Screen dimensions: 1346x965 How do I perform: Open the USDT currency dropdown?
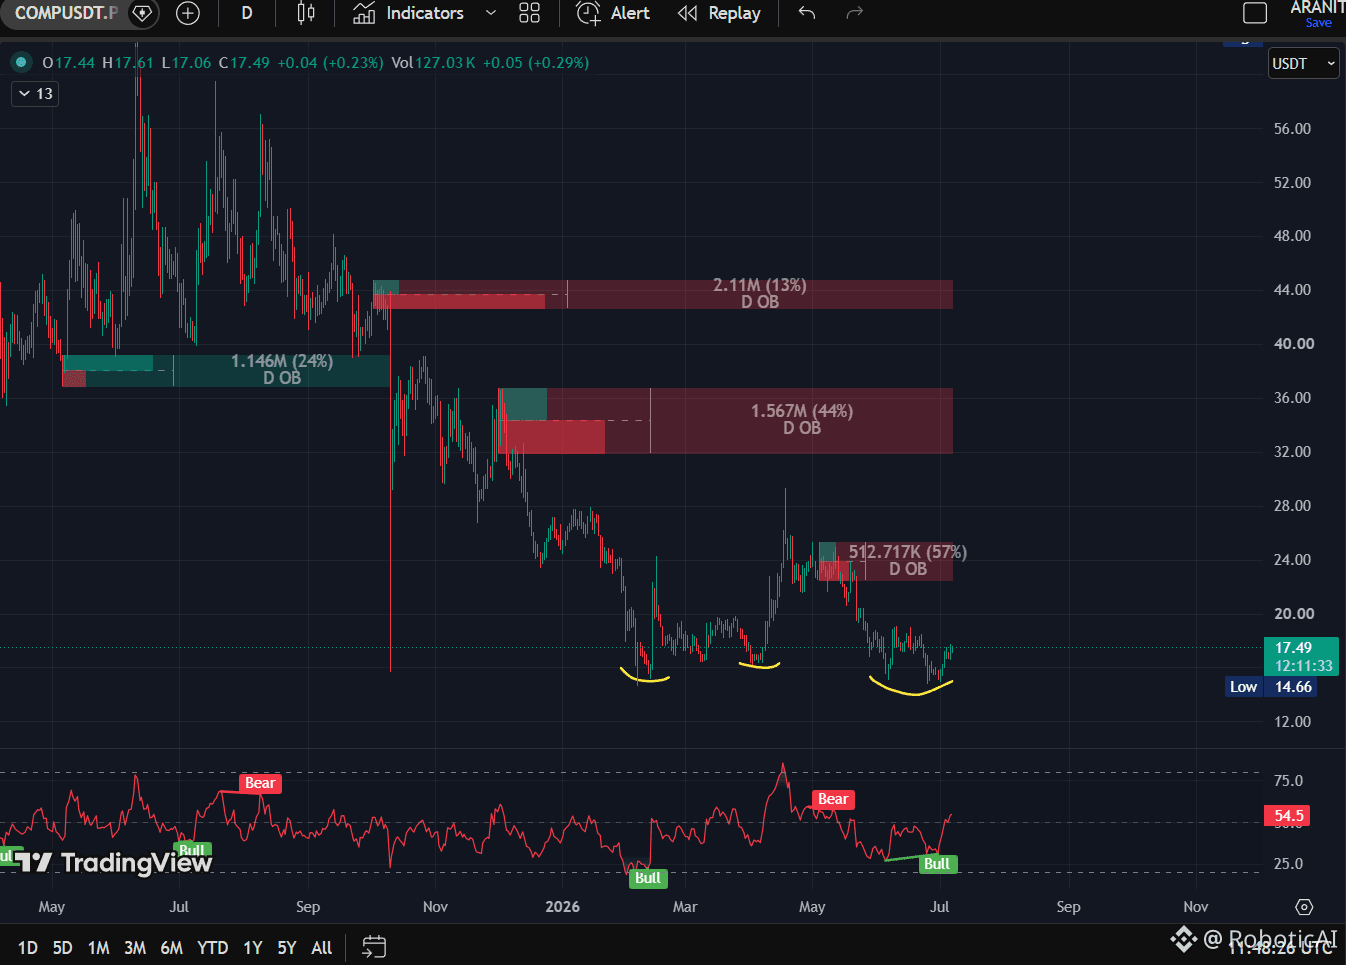(x=1303, y=63)
